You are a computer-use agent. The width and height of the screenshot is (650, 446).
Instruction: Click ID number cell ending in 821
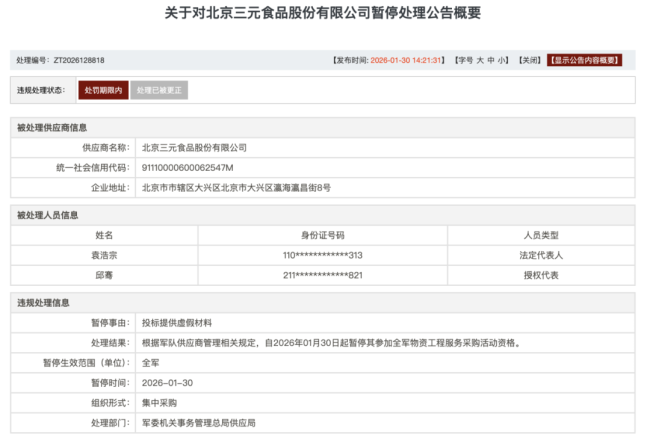pos(323,275)
